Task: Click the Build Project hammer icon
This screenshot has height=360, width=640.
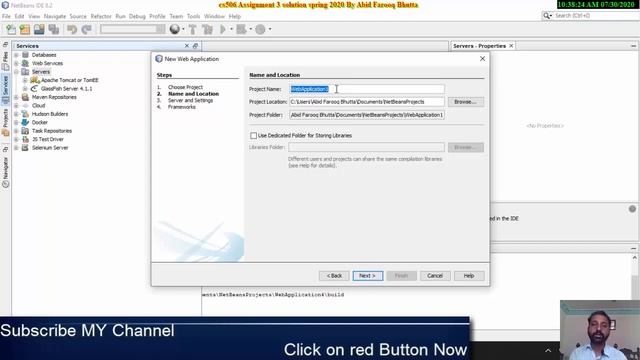Action: pyautogui.click(x=193, y=29)
